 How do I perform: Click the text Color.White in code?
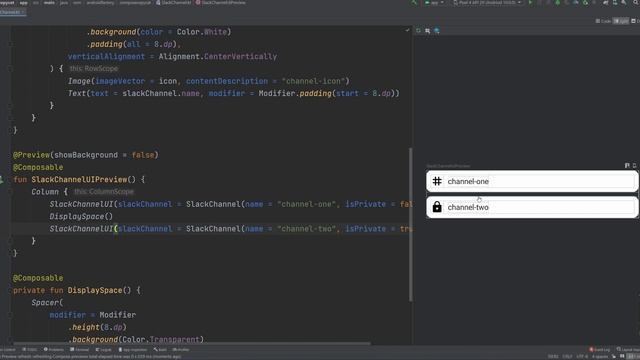pyautogui.click(x=202, y=32)
